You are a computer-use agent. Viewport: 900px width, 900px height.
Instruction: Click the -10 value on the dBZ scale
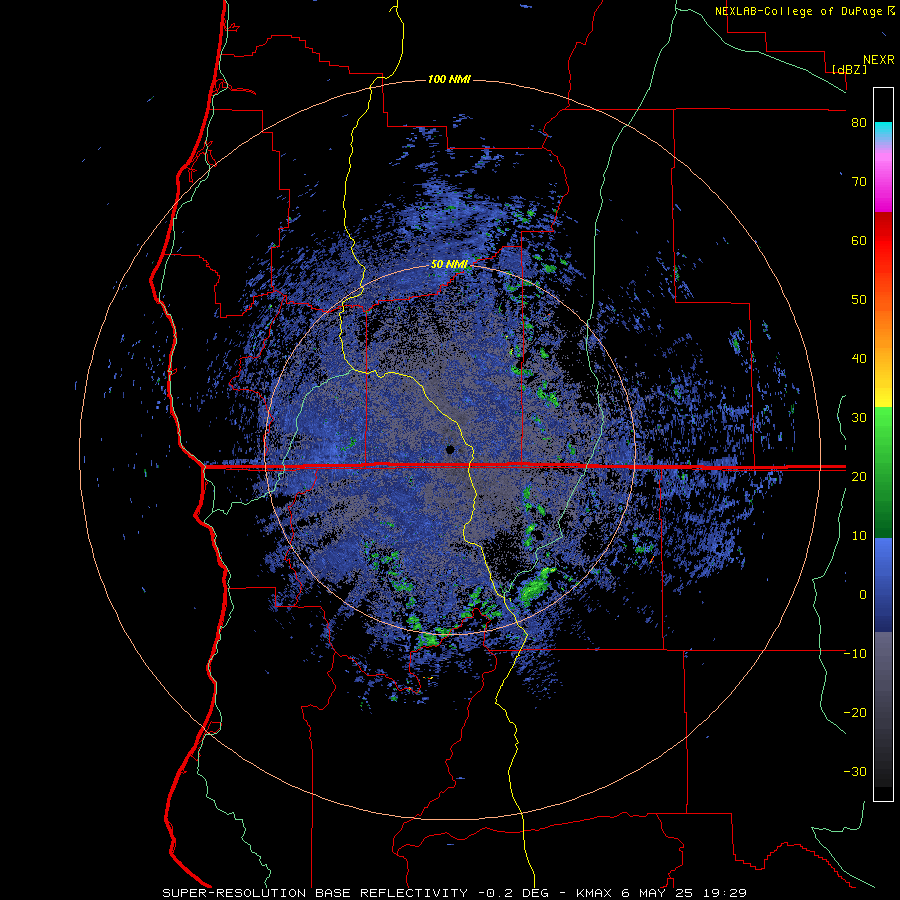[855, 654]
